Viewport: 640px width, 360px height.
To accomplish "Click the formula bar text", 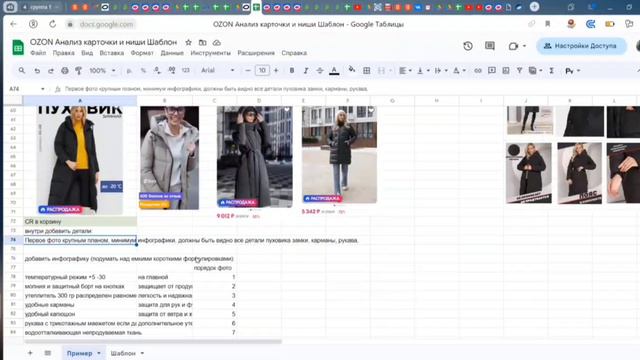I will tap(216, 89).
